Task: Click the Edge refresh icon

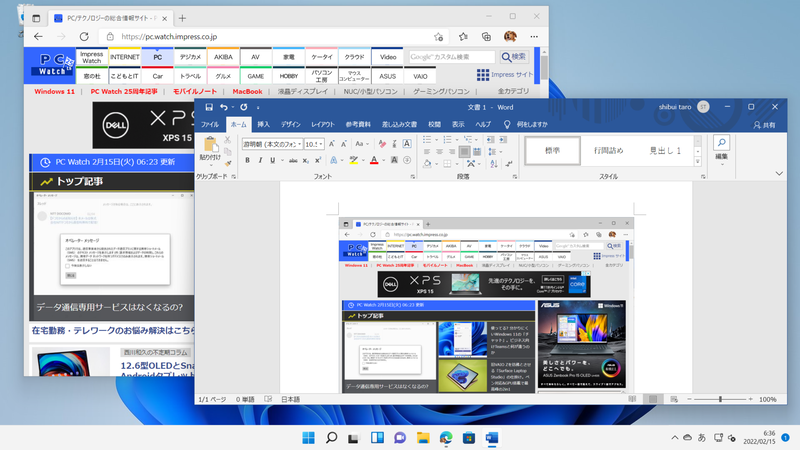Action: click(84, 37)
